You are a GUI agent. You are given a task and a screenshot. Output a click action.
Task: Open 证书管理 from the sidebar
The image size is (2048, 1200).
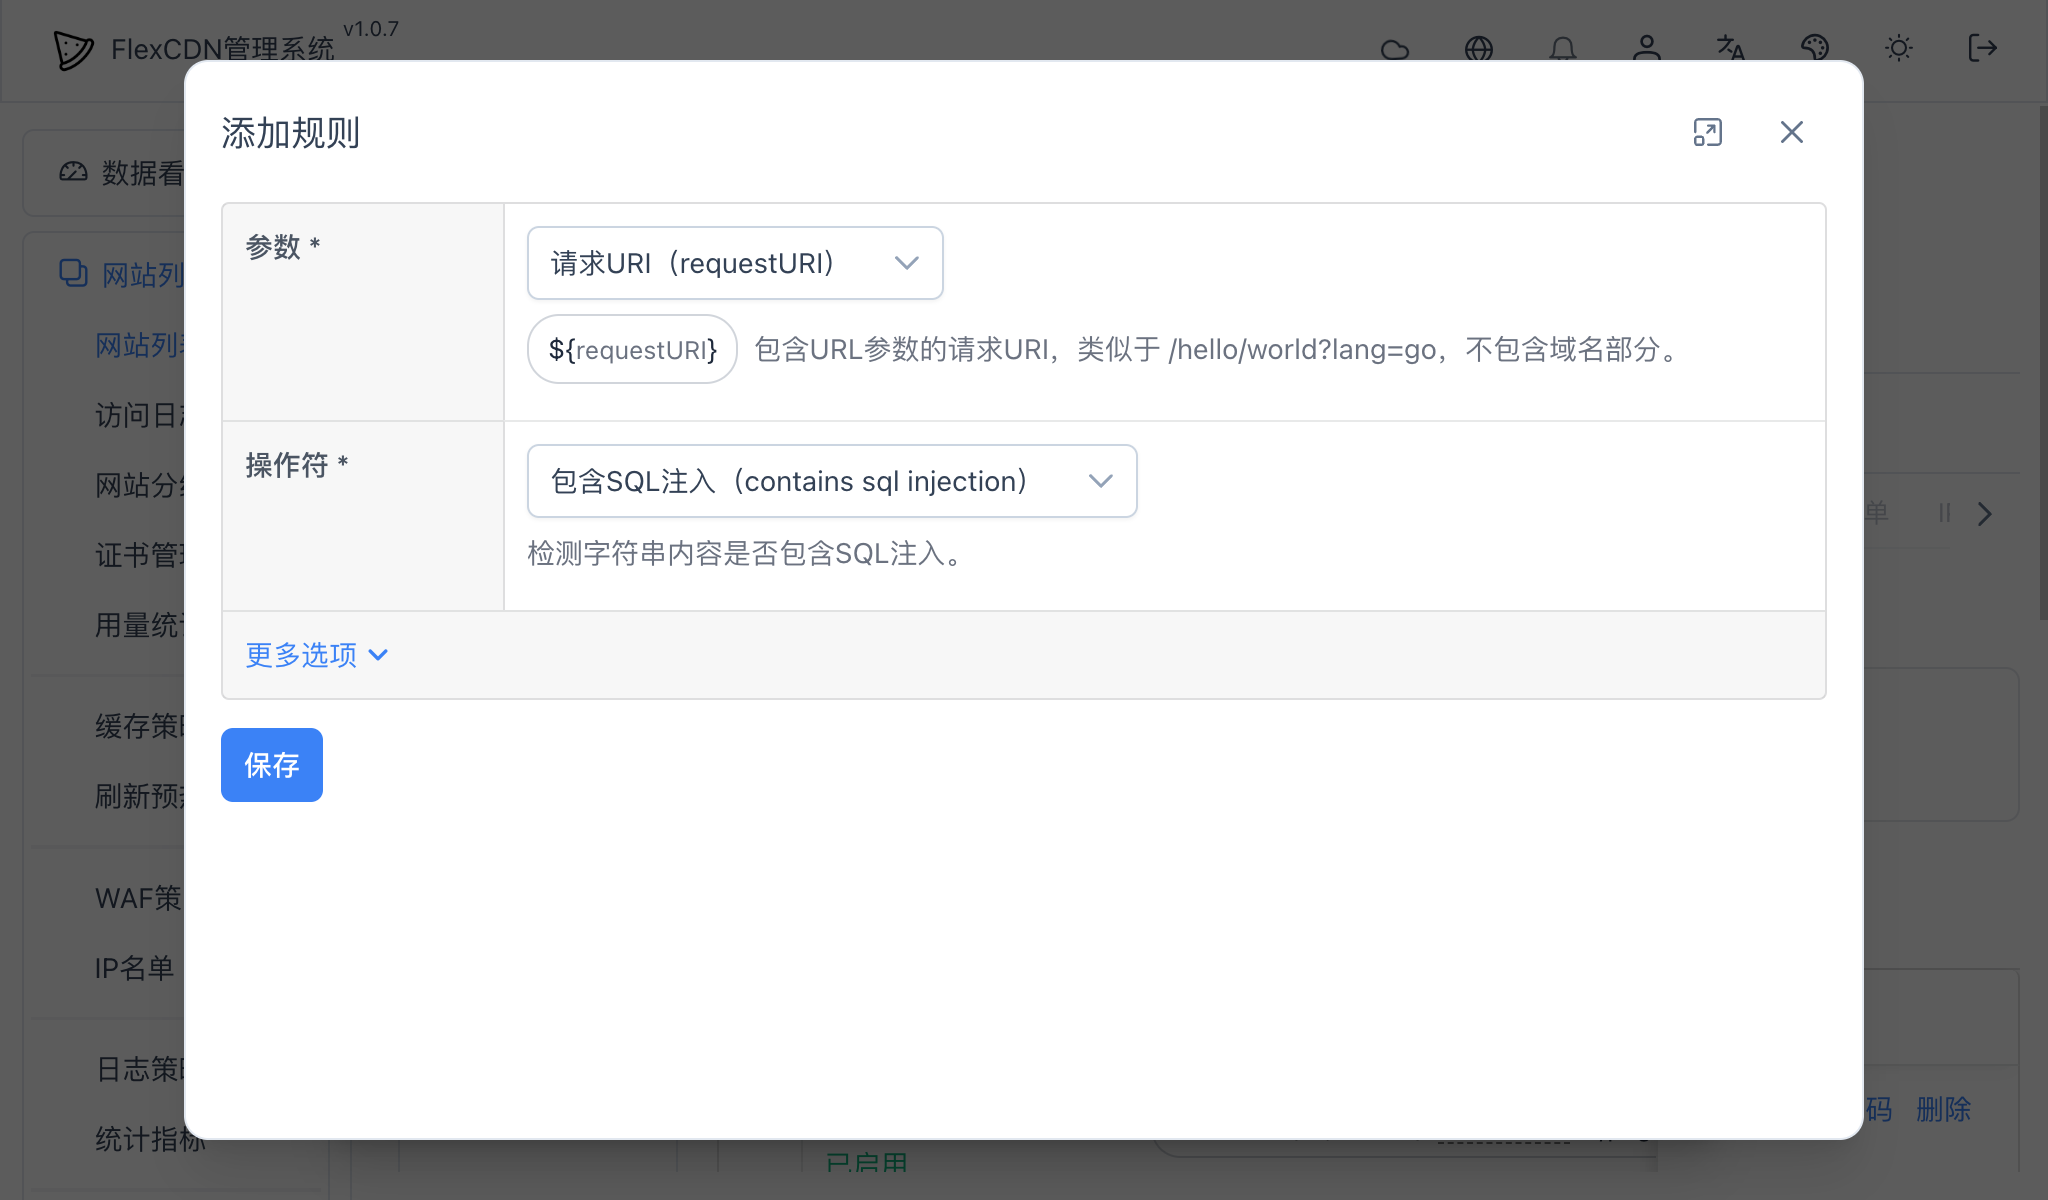click(x=138, y=555)
